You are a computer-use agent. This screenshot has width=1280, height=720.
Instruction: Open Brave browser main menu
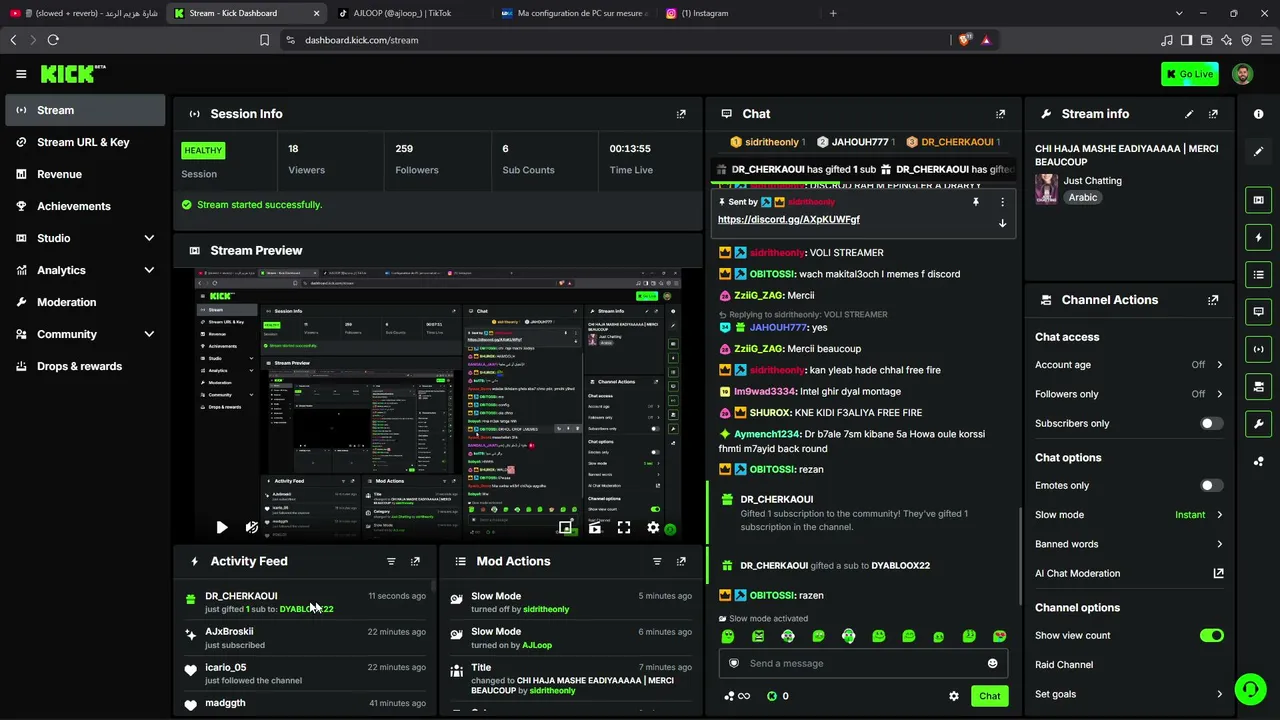point(1265,40)
